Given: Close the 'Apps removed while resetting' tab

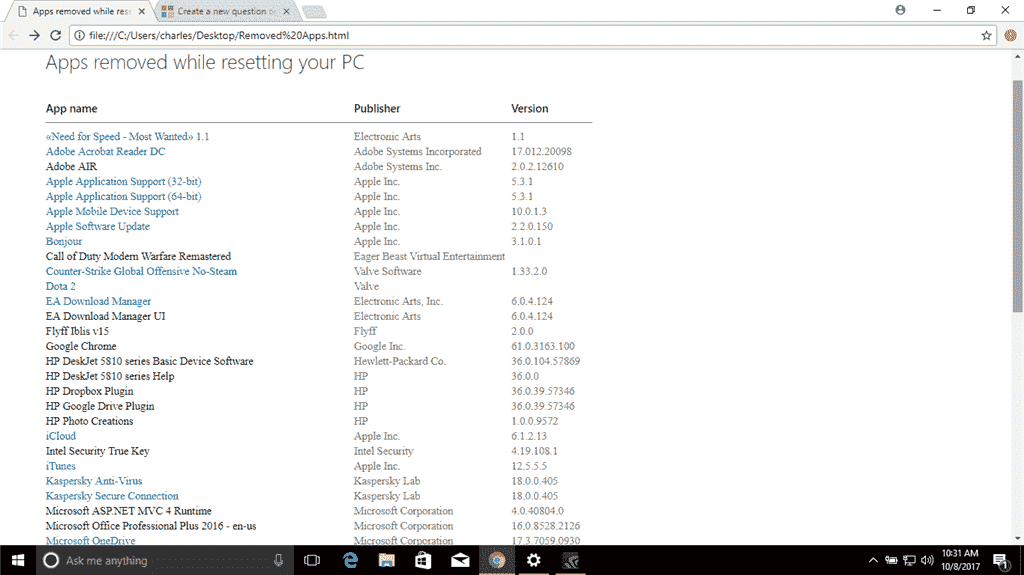Looking at the screenshot, I should point(141,11).
